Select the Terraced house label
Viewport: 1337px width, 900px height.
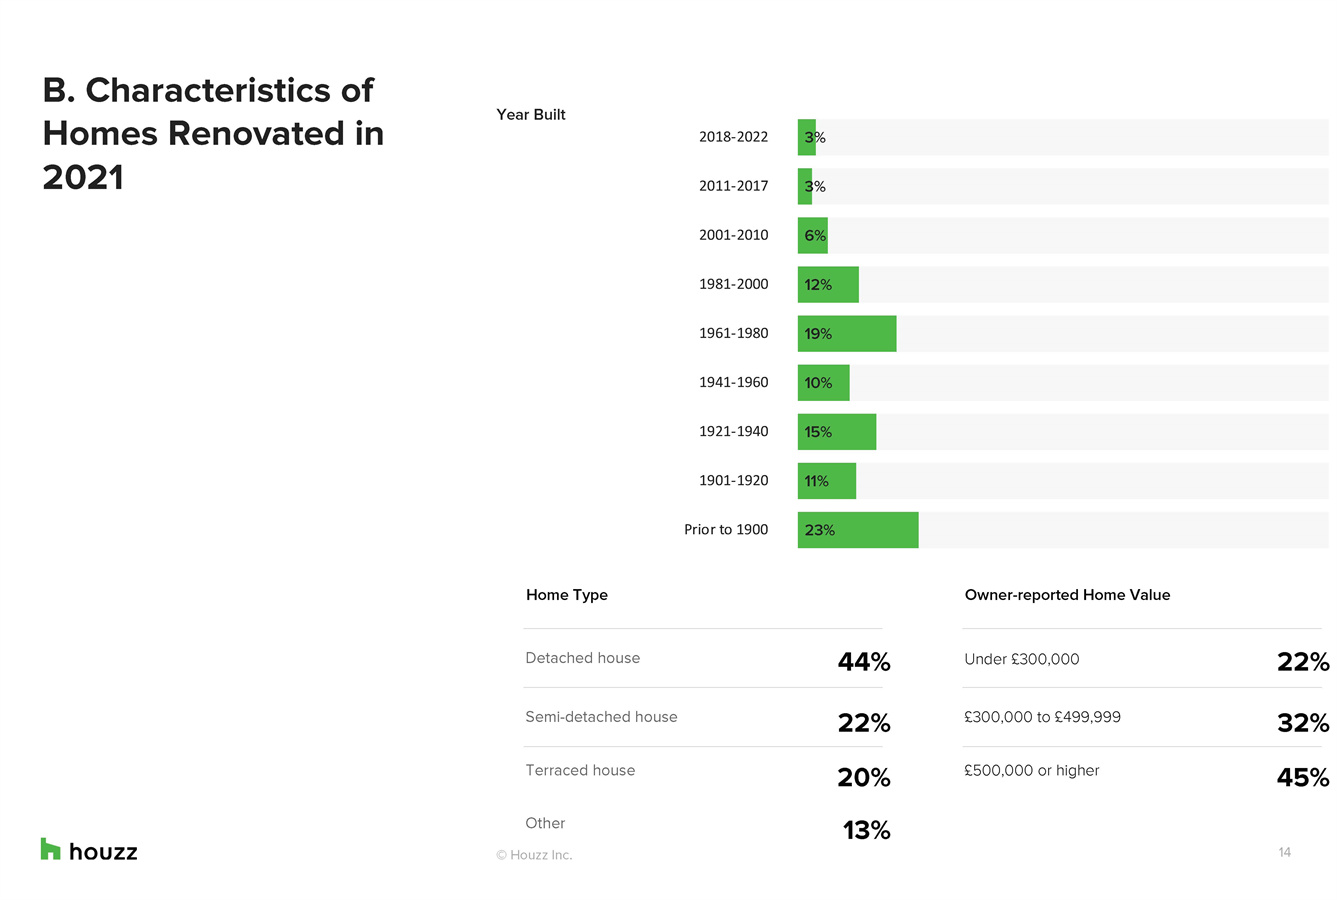click(580, 770)
